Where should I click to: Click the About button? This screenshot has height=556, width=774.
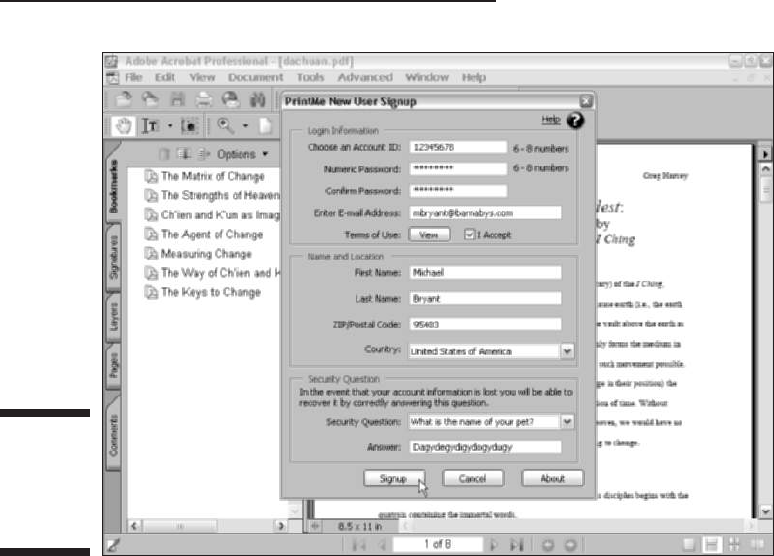coord(552,478)
